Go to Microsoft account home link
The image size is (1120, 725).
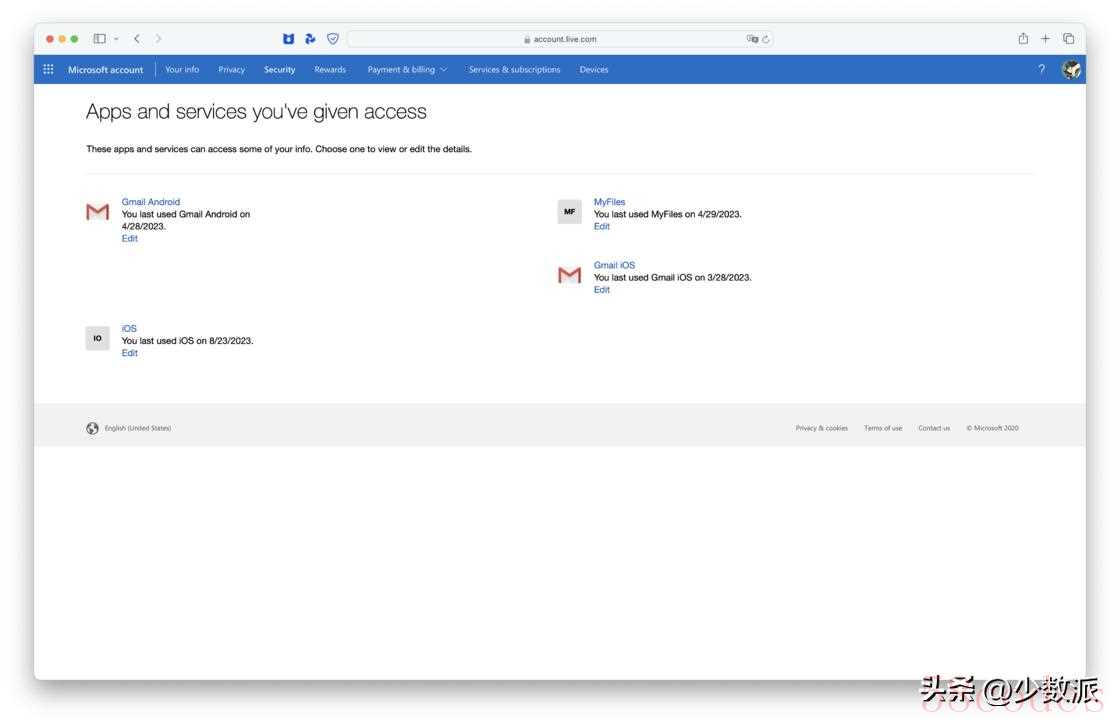(x=105, y=69)
